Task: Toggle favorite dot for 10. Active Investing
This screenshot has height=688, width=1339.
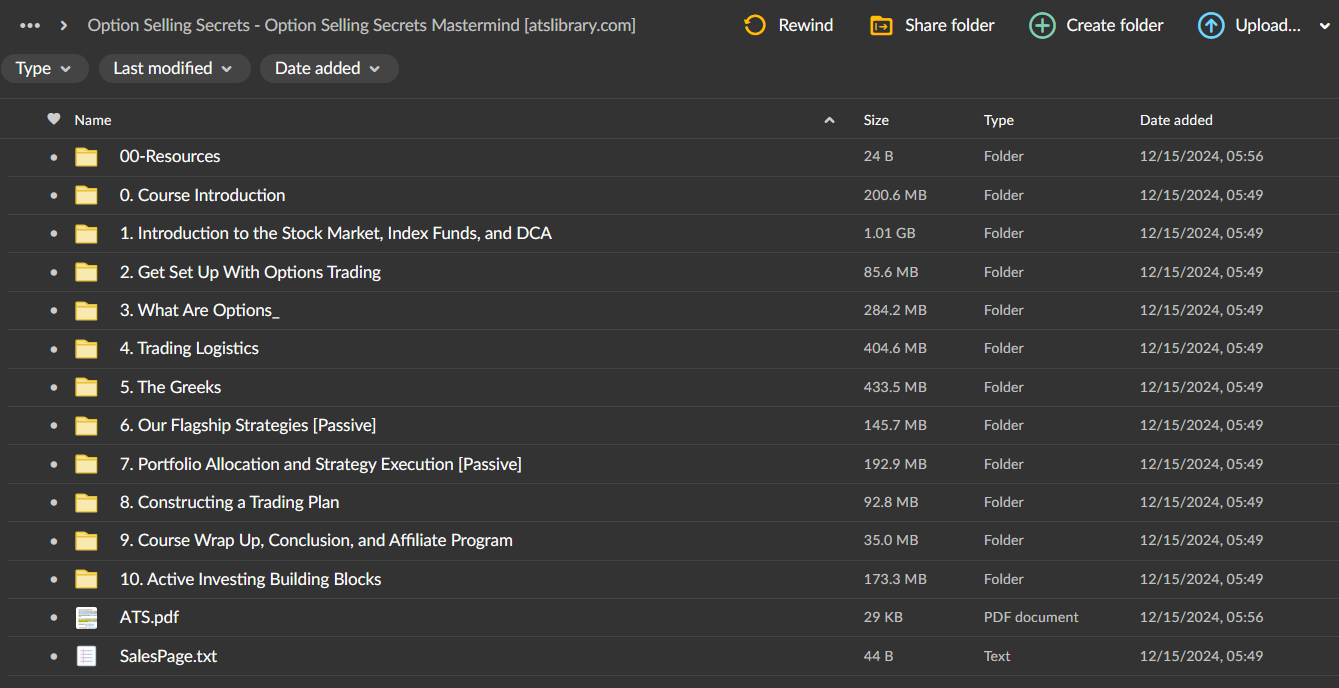Action: (54, 579)
